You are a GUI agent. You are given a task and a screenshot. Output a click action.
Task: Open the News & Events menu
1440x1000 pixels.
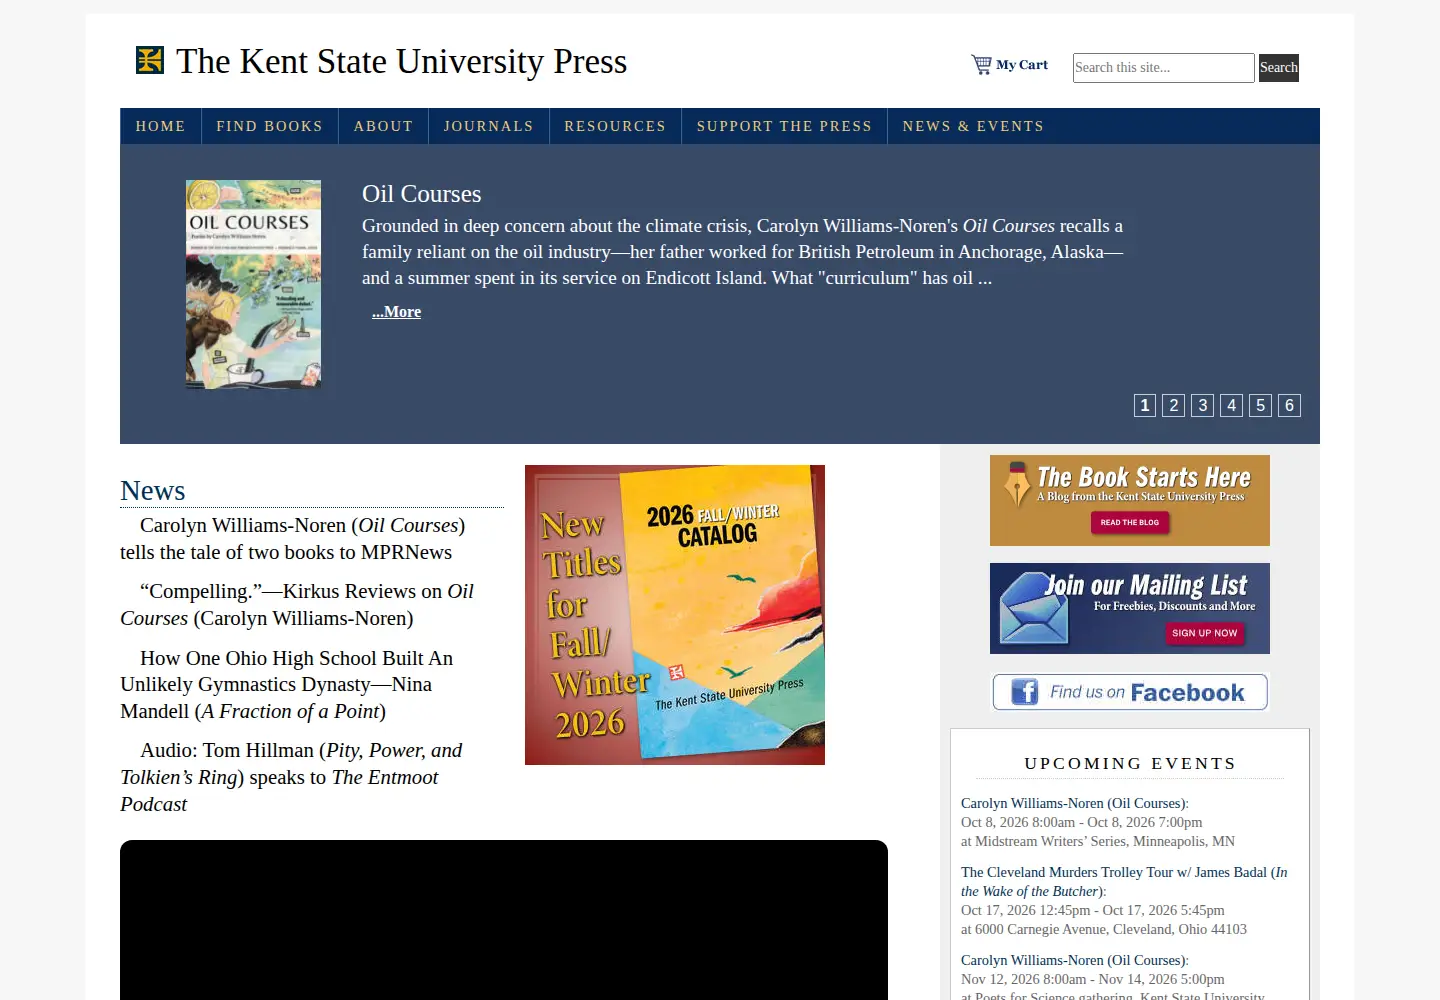974,126
